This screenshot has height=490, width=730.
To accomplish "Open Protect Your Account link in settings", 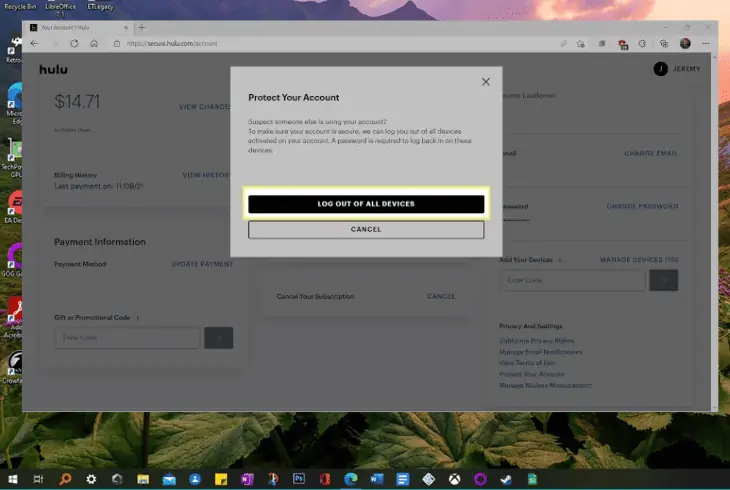I will pyautogui.click(x=532, y=374).
